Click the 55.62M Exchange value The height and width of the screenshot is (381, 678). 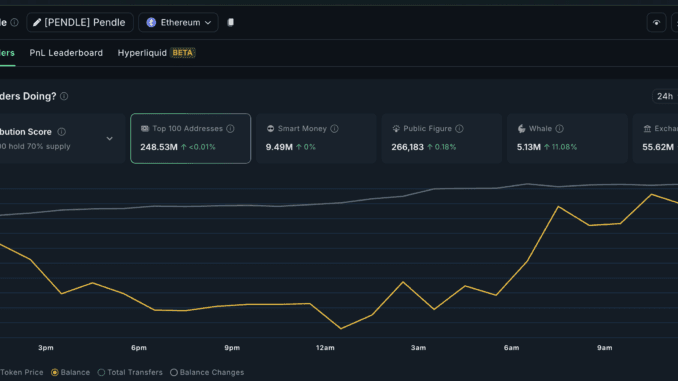658,147
